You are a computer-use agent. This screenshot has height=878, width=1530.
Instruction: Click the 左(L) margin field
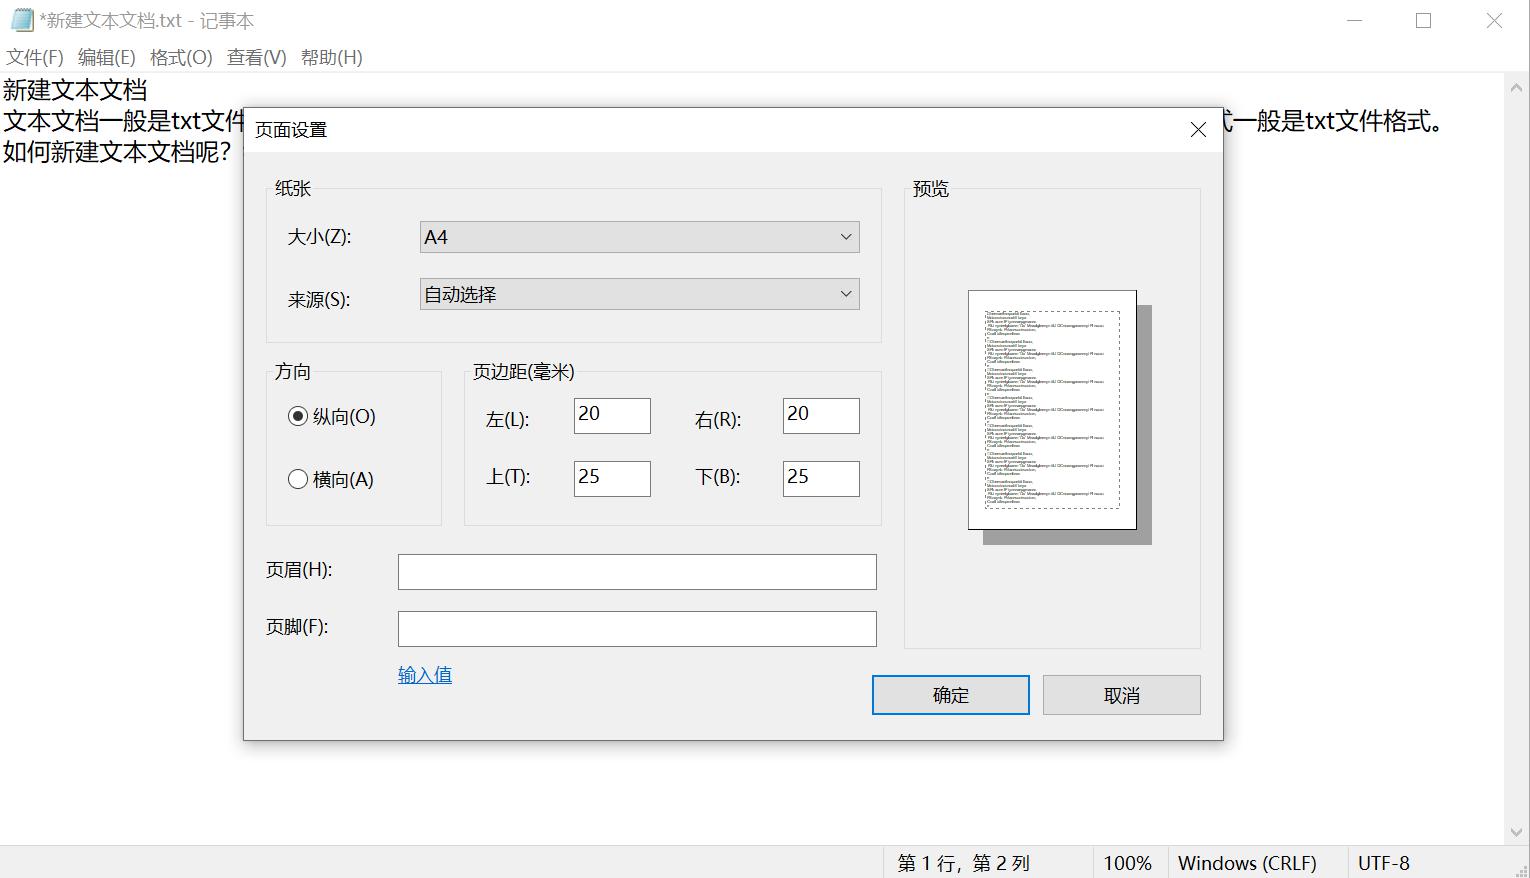[612, 416]
